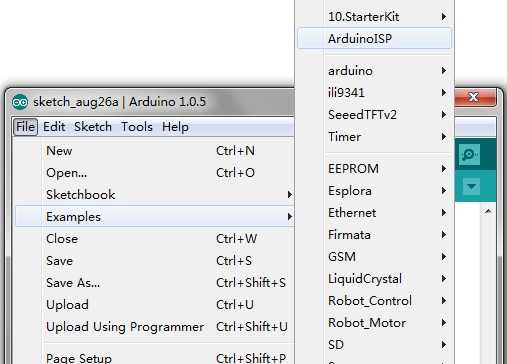The height and width of the screenshot is (364, 507).
Task: Open the File menu
Action: 26,127
